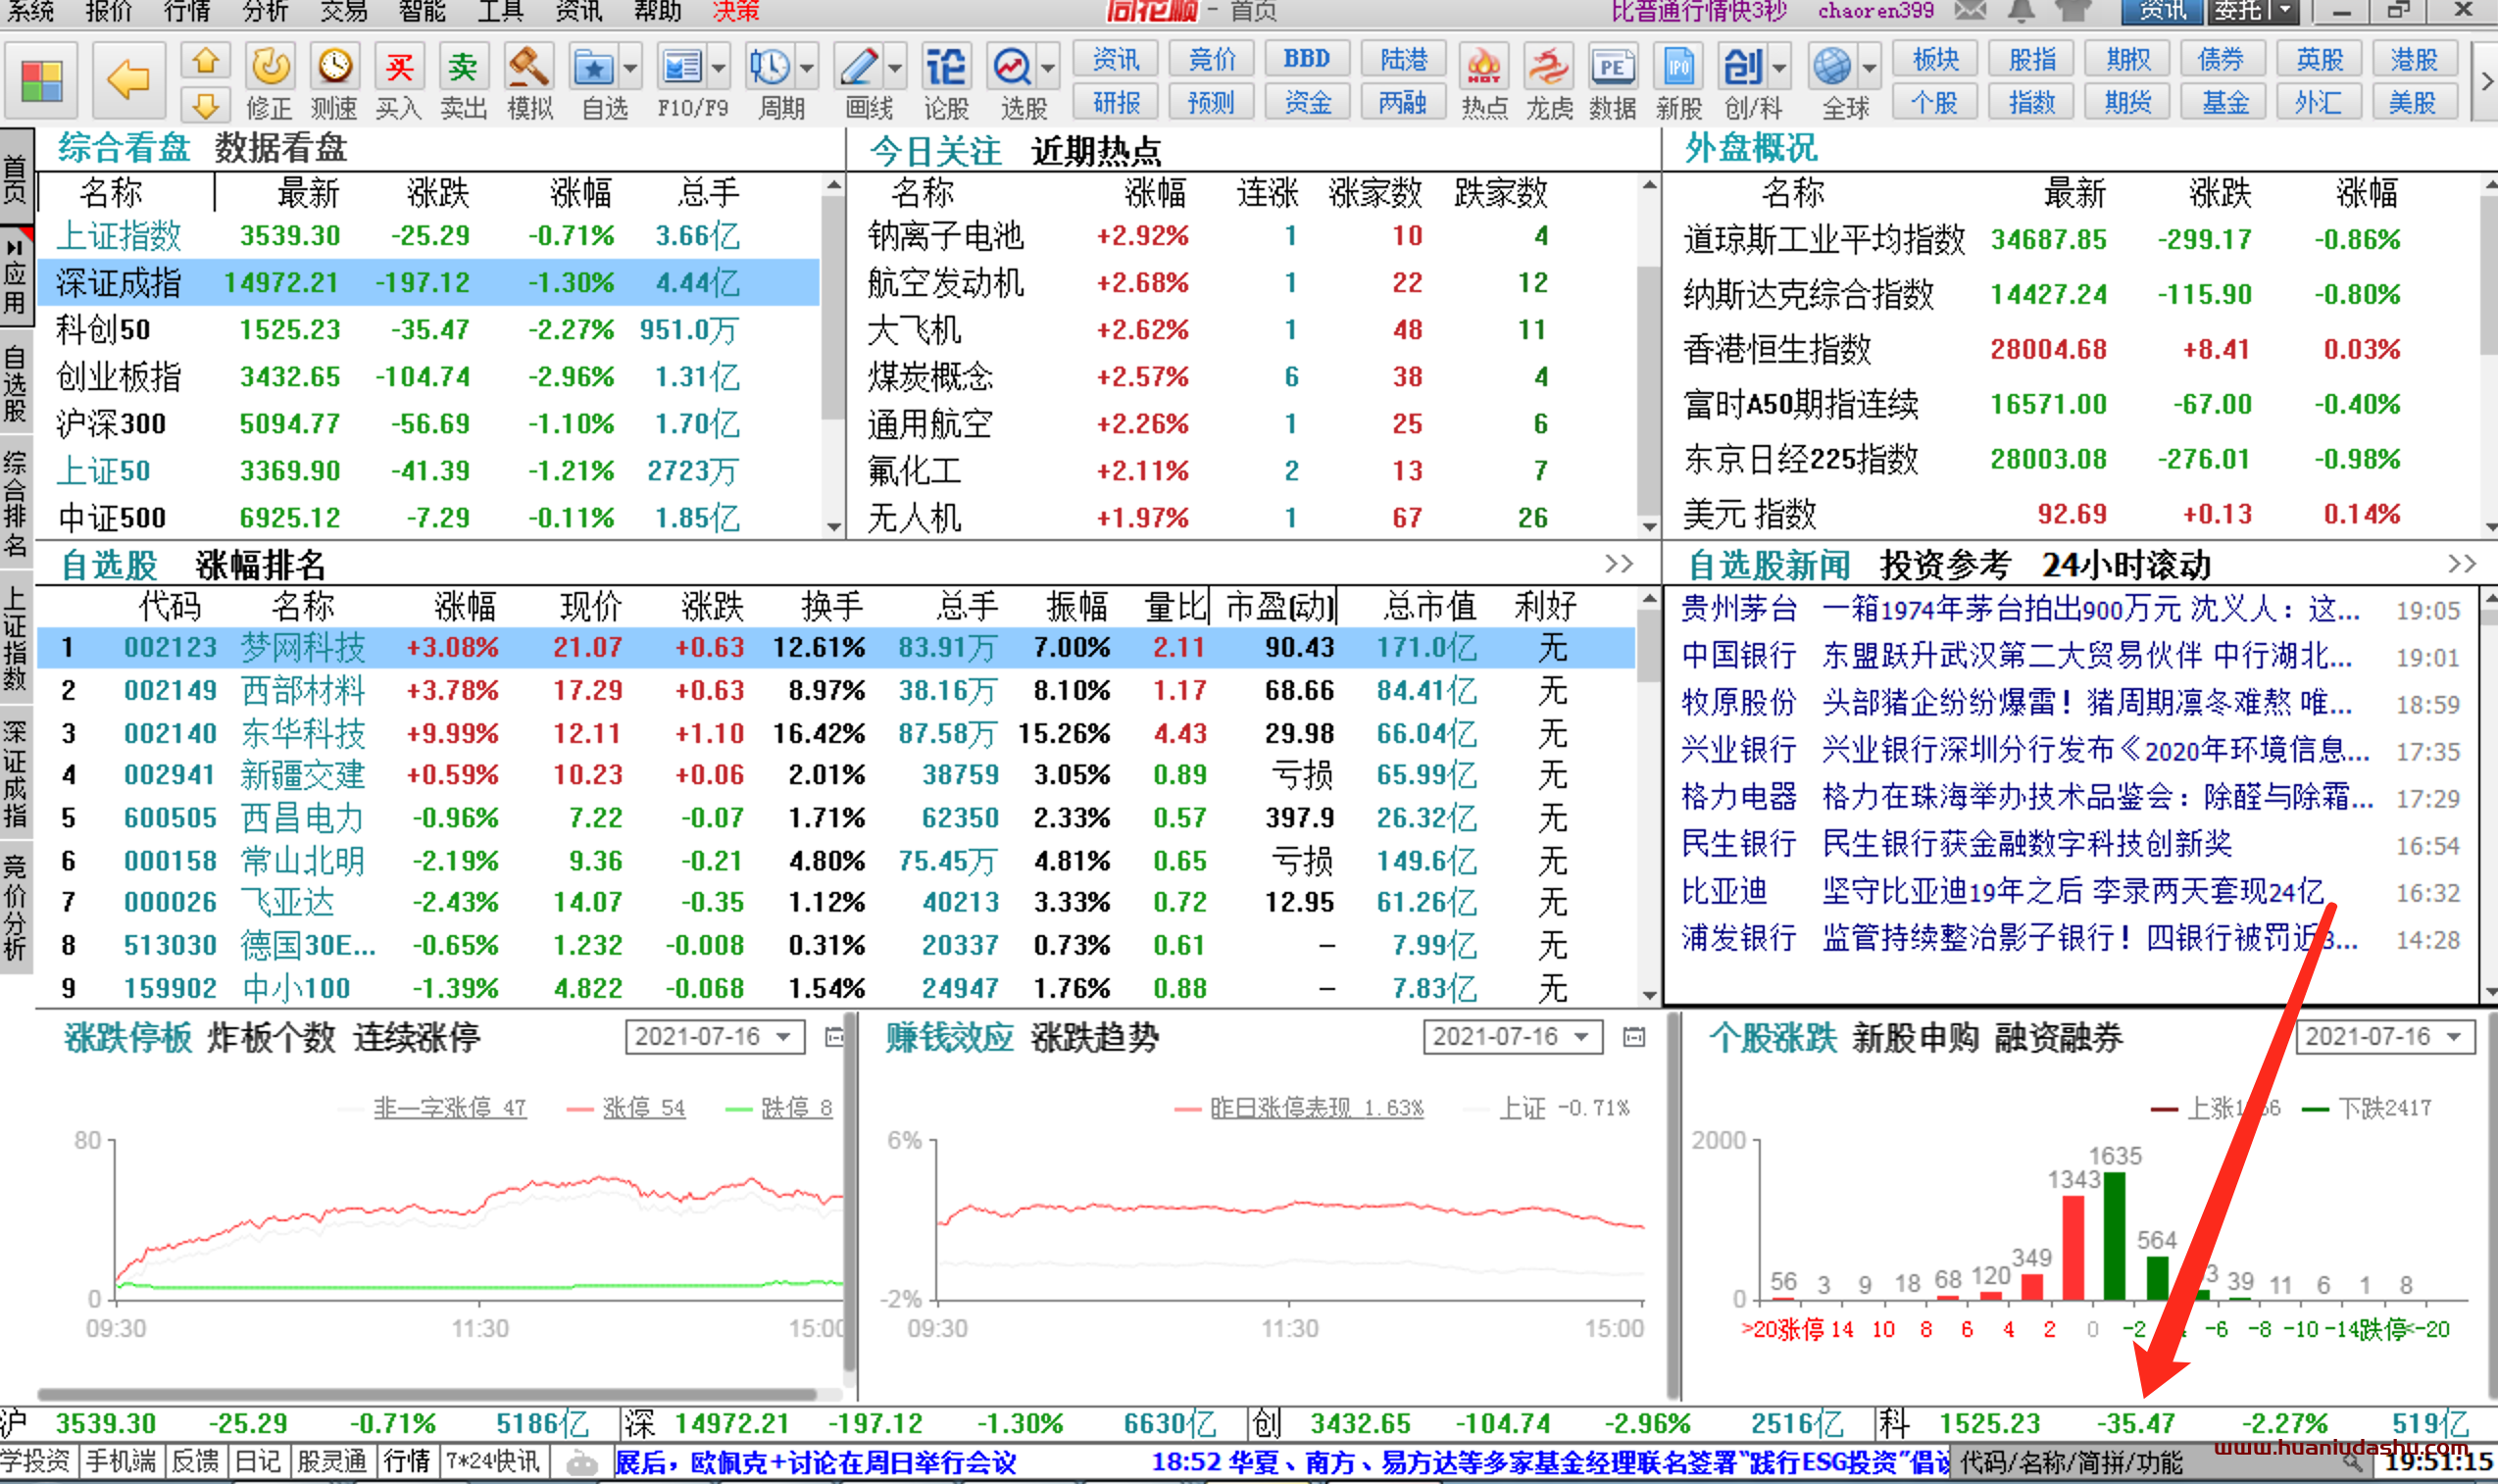Select the 画线 drawing pencil icon

[x=859, y=68]
